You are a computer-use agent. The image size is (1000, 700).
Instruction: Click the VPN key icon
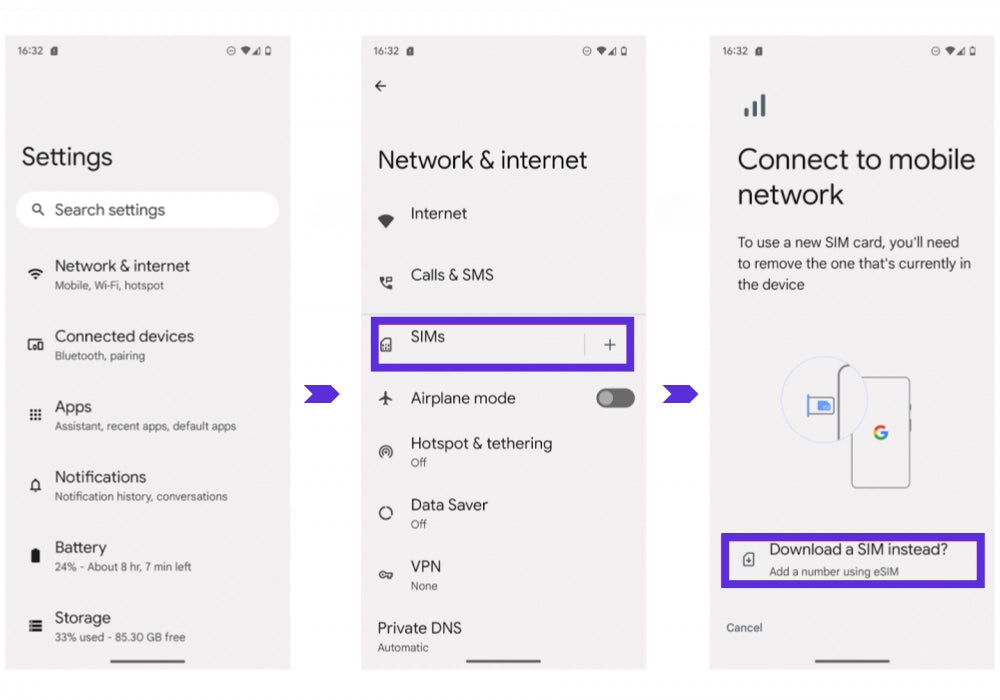pos(386,575)
